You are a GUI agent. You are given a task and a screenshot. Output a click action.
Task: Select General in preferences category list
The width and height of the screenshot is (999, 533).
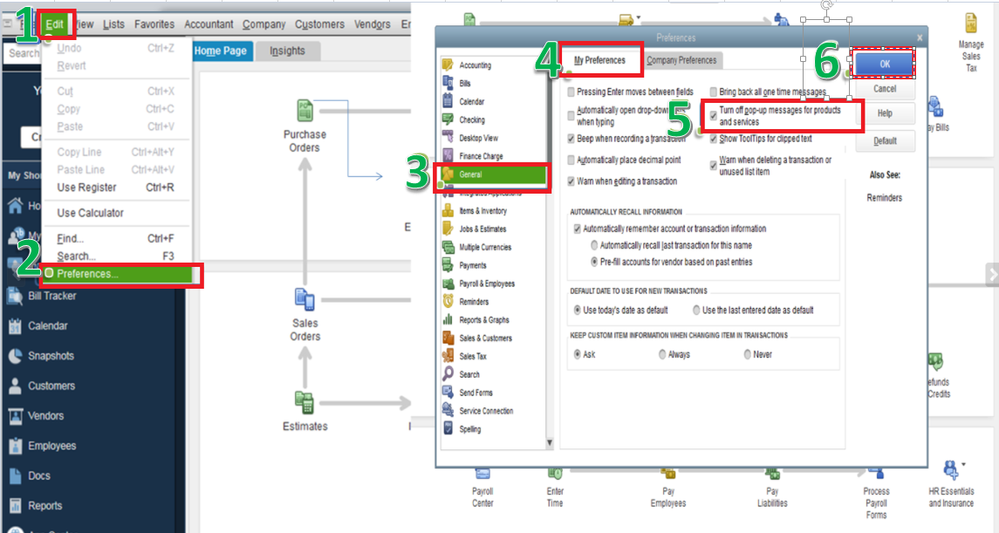(493, 174)
